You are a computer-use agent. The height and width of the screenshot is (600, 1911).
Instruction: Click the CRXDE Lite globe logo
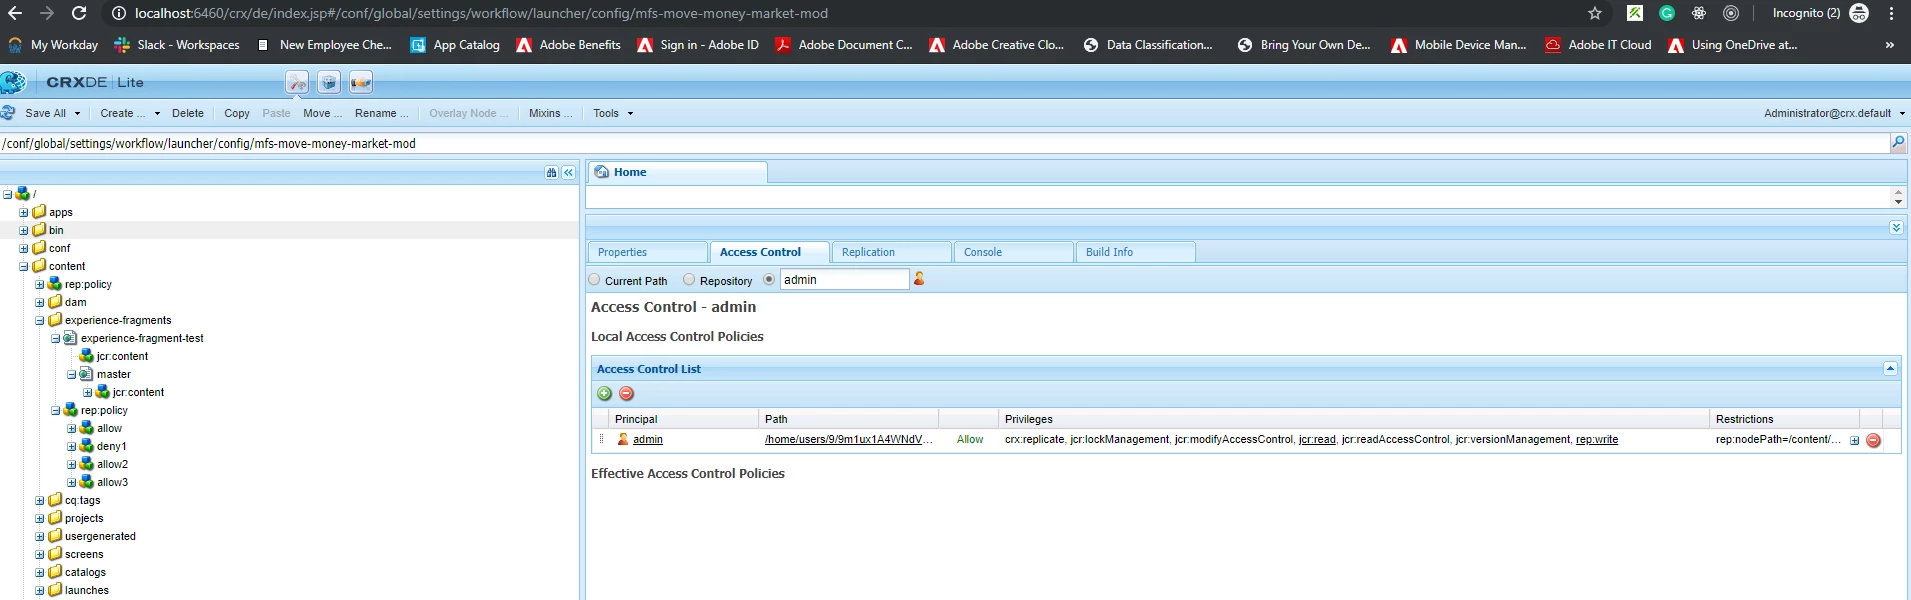click(x=14, y=82)
